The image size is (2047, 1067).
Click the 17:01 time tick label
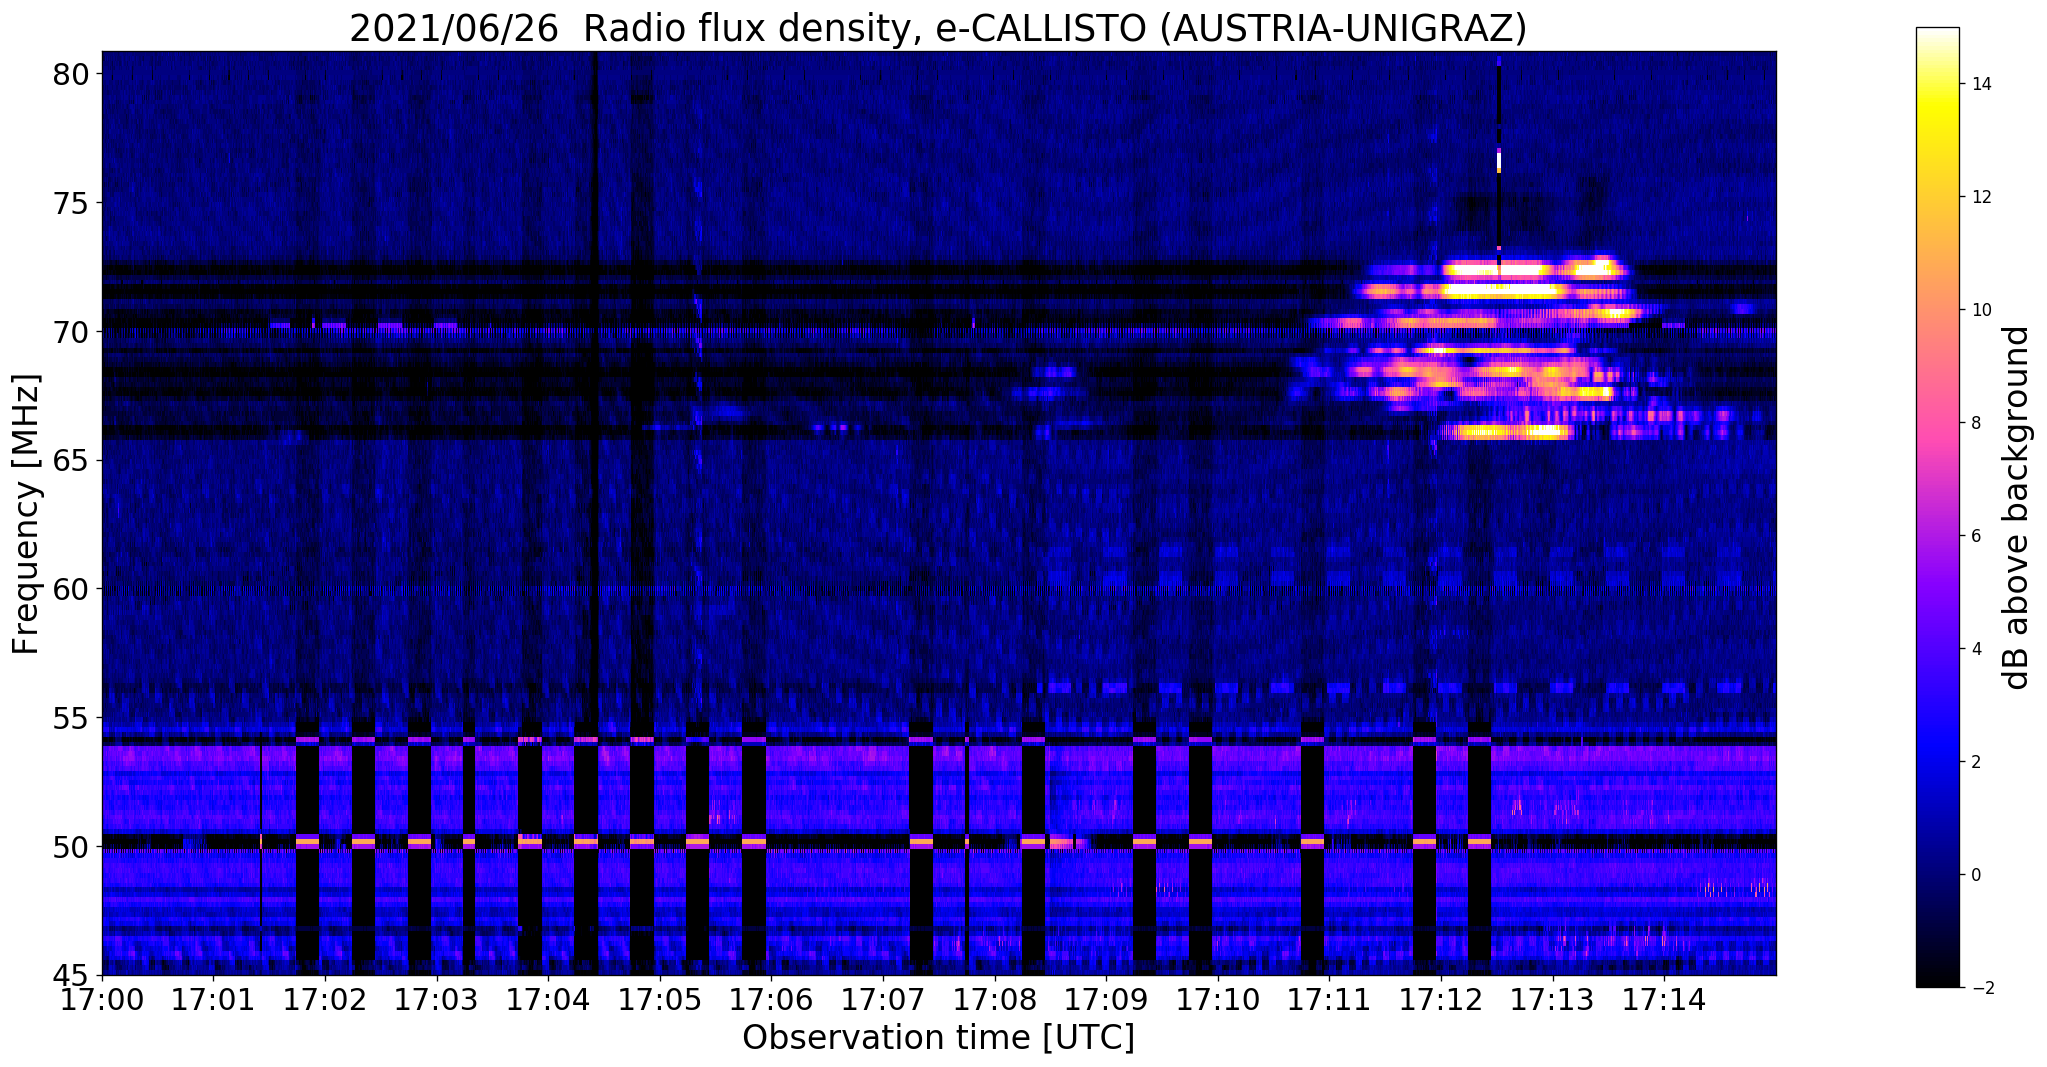click(x=214, y=998)
